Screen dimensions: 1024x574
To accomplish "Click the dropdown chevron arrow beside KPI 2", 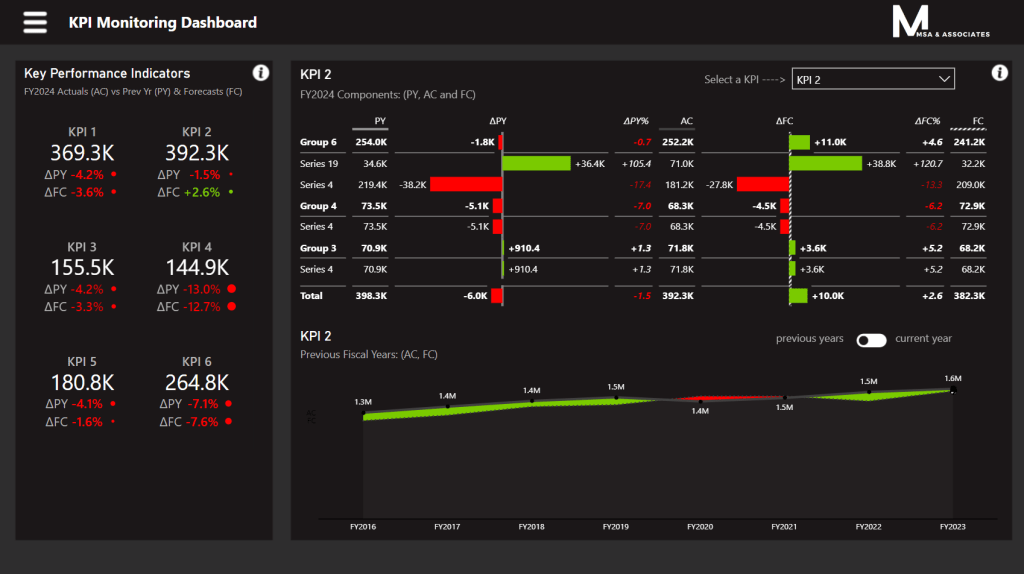I will click(942, 79).
